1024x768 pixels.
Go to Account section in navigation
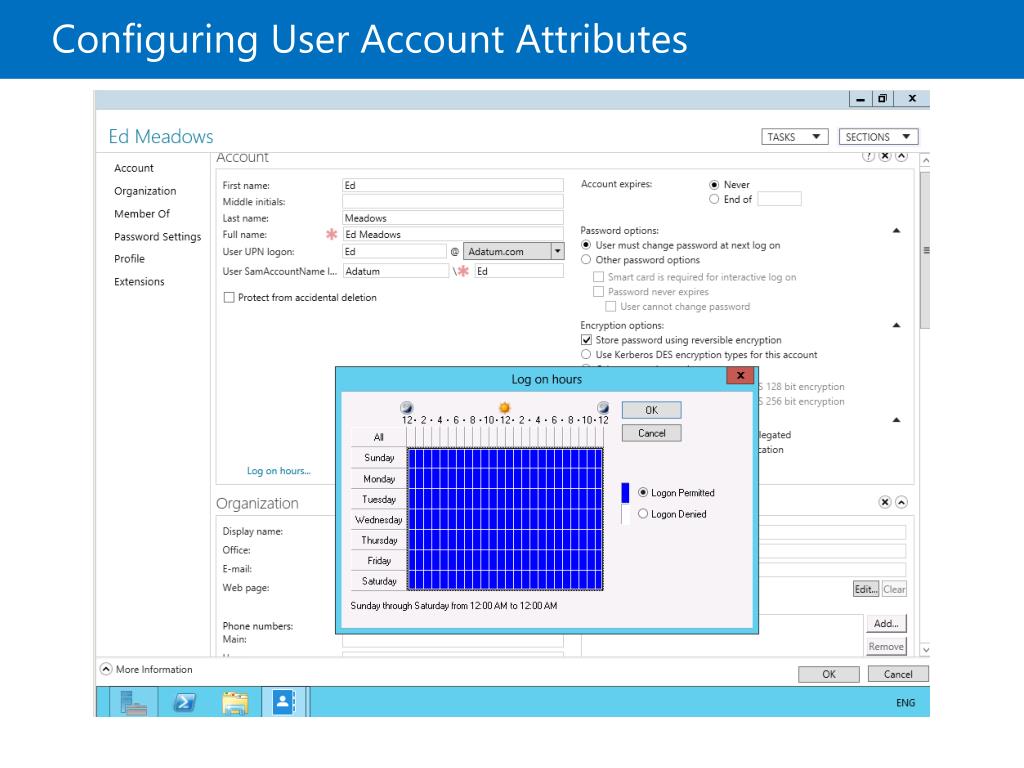pyautogui.click(x=134, y=168)
